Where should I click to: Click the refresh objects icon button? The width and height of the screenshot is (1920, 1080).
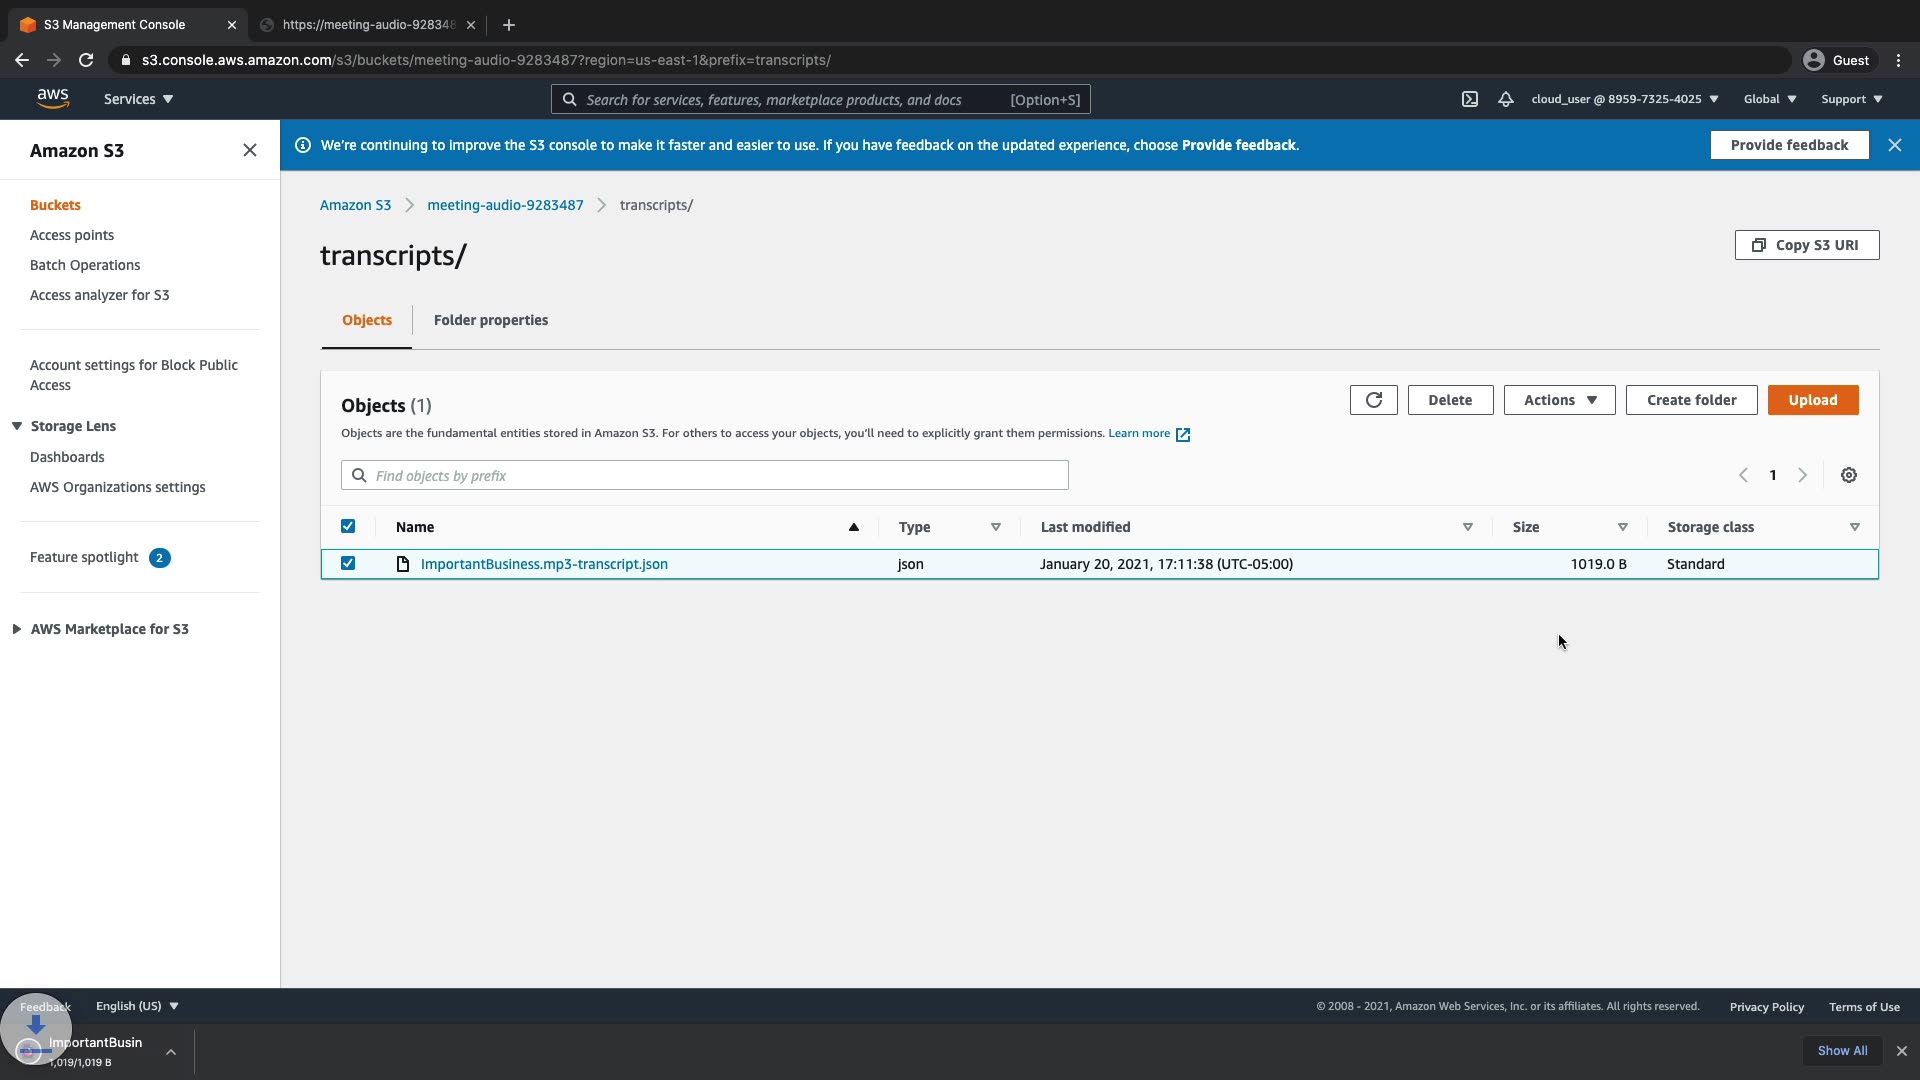pos(1373,400)
